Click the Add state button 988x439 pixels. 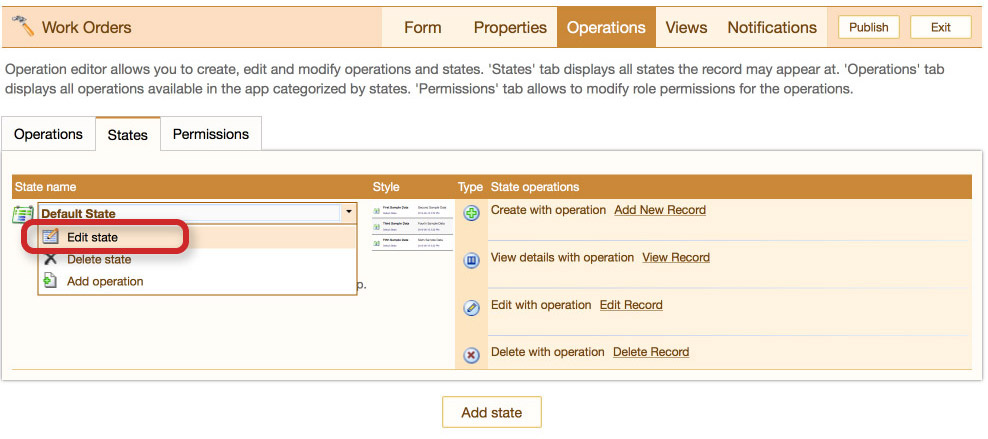(x=491, y=412)
